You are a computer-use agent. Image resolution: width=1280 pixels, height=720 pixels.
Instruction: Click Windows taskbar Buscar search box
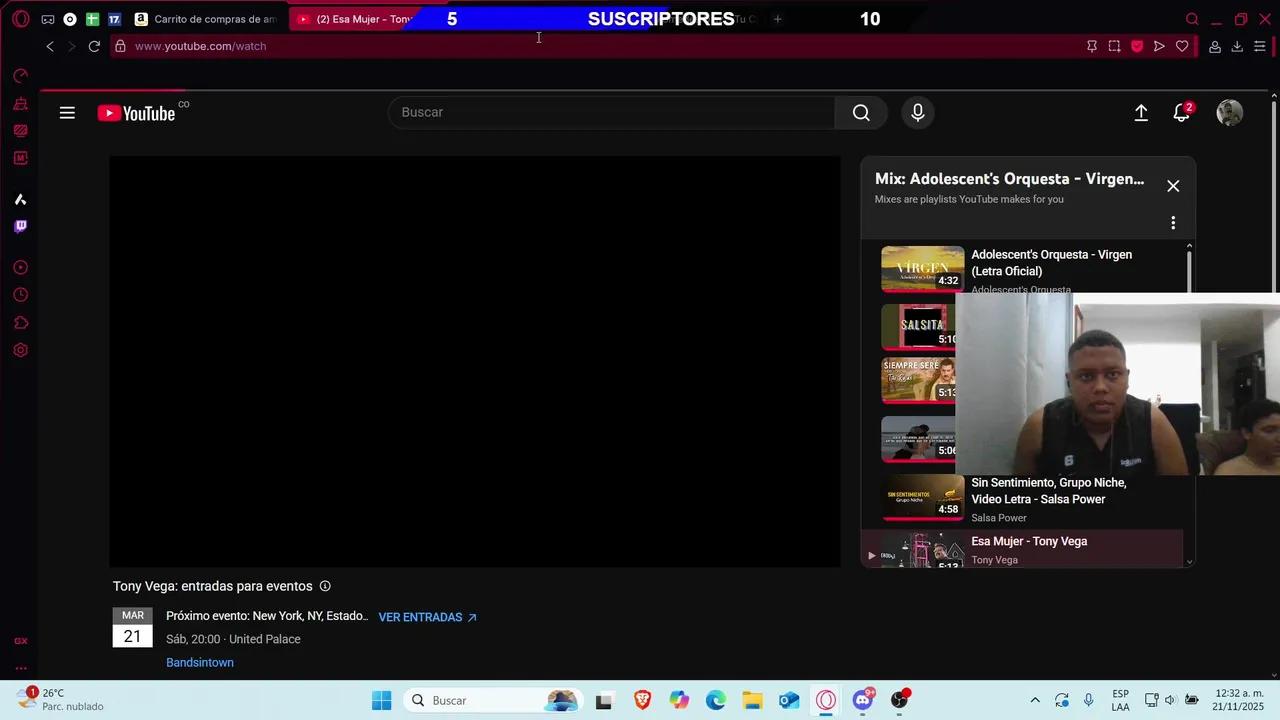tap(494, 701)
